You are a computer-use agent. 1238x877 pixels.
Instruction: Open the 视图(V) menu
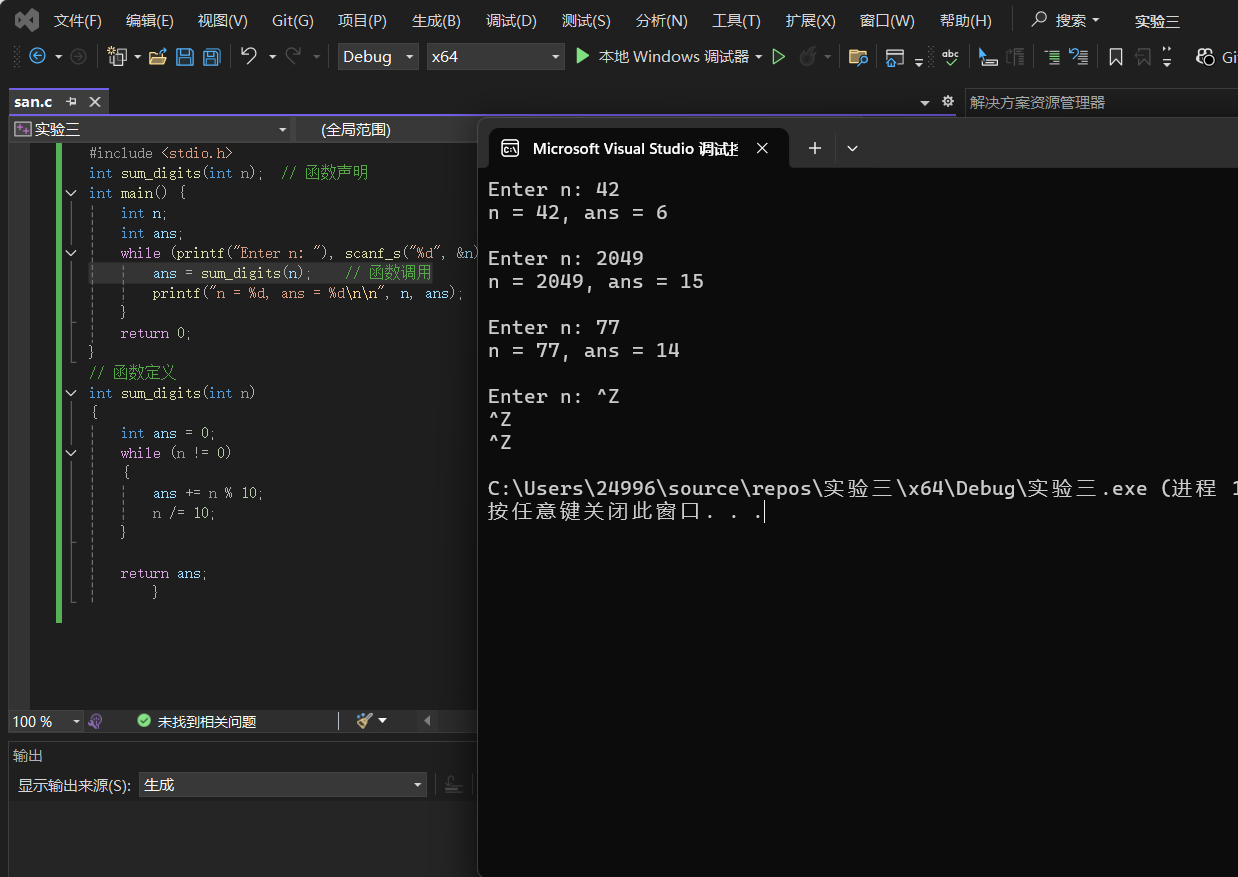222,20
